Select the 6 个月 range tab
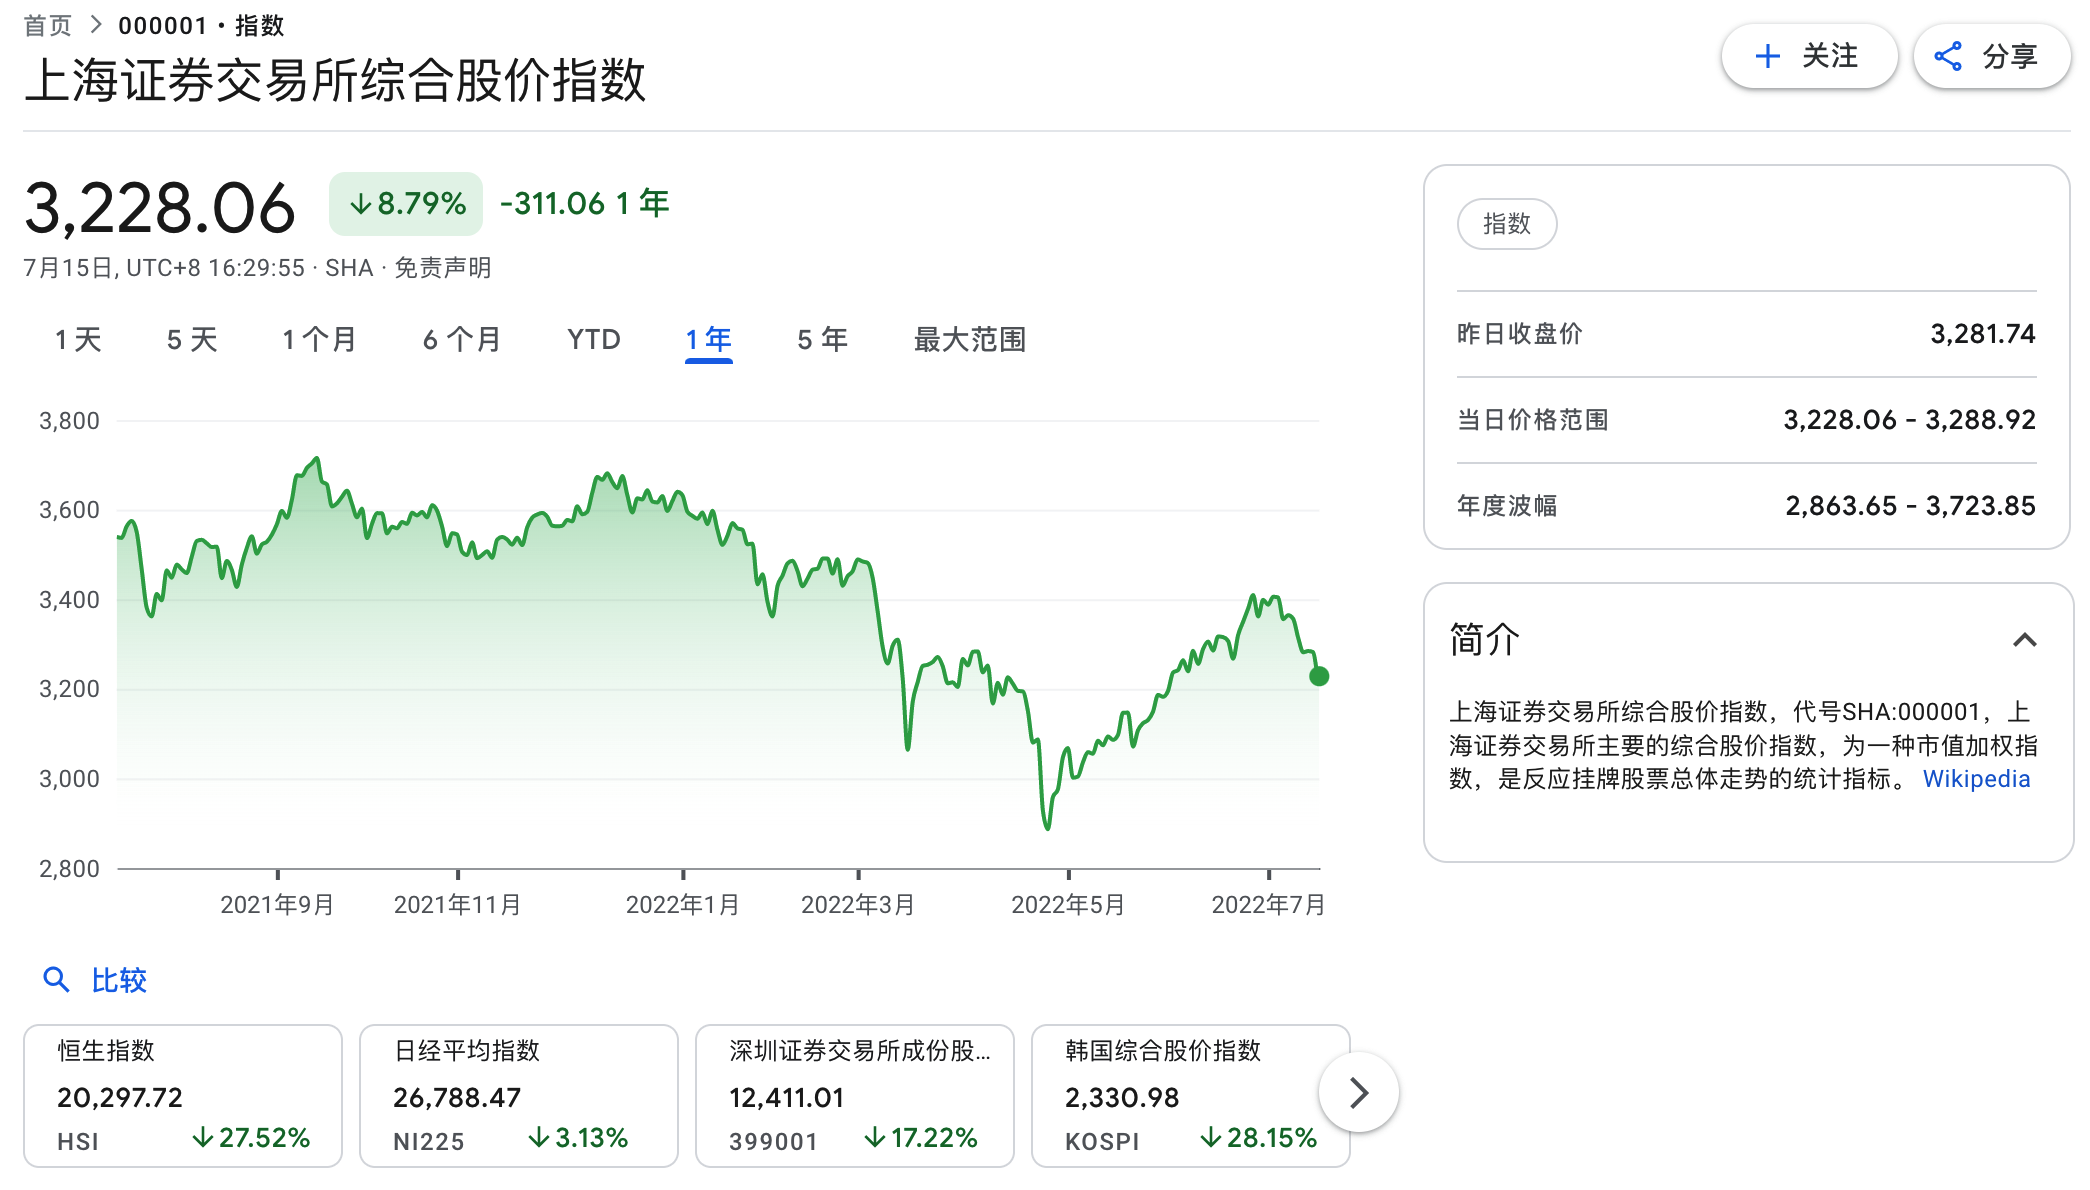This screenshot has width=2090, height=1190. tap(461, 340)
